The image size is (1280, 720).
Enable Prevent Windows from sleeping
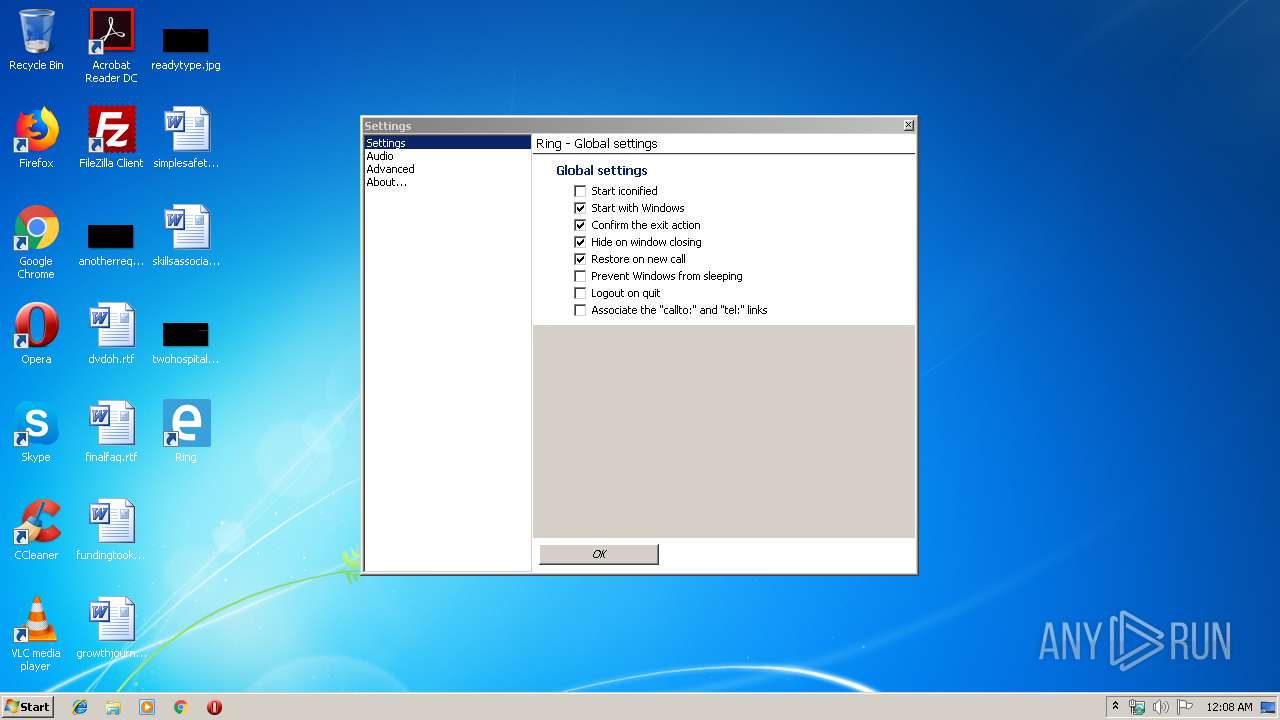pos(580,276)
